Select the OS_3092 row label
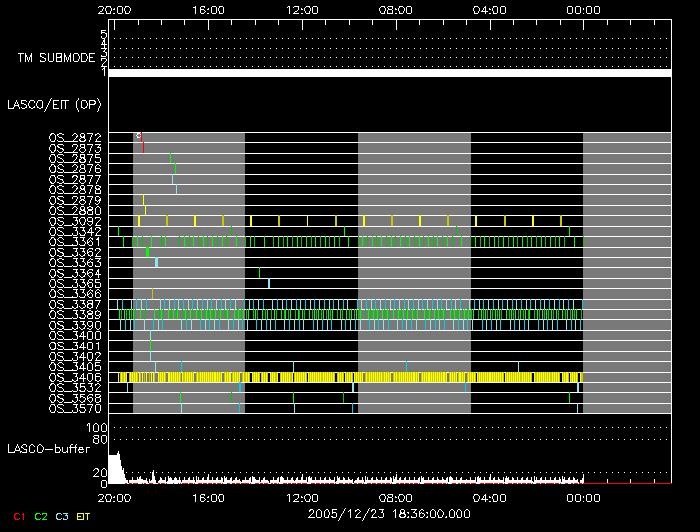 click(75, 221)
